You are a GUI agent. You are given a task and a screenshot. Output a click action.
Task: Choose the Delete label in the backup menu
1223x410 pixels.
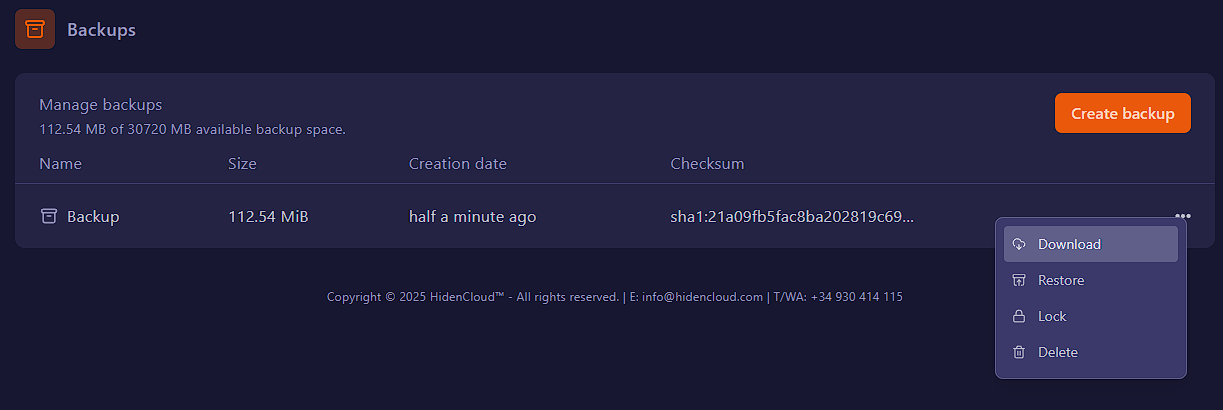[x=1057, y=352]
